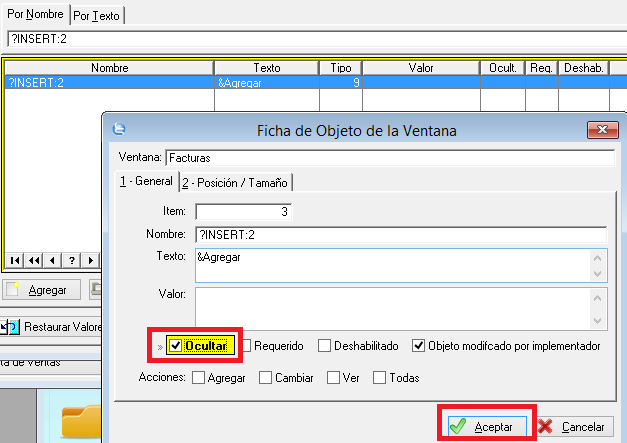Toggle Objeto modificado por implementador checkbox

pos(419,346)
